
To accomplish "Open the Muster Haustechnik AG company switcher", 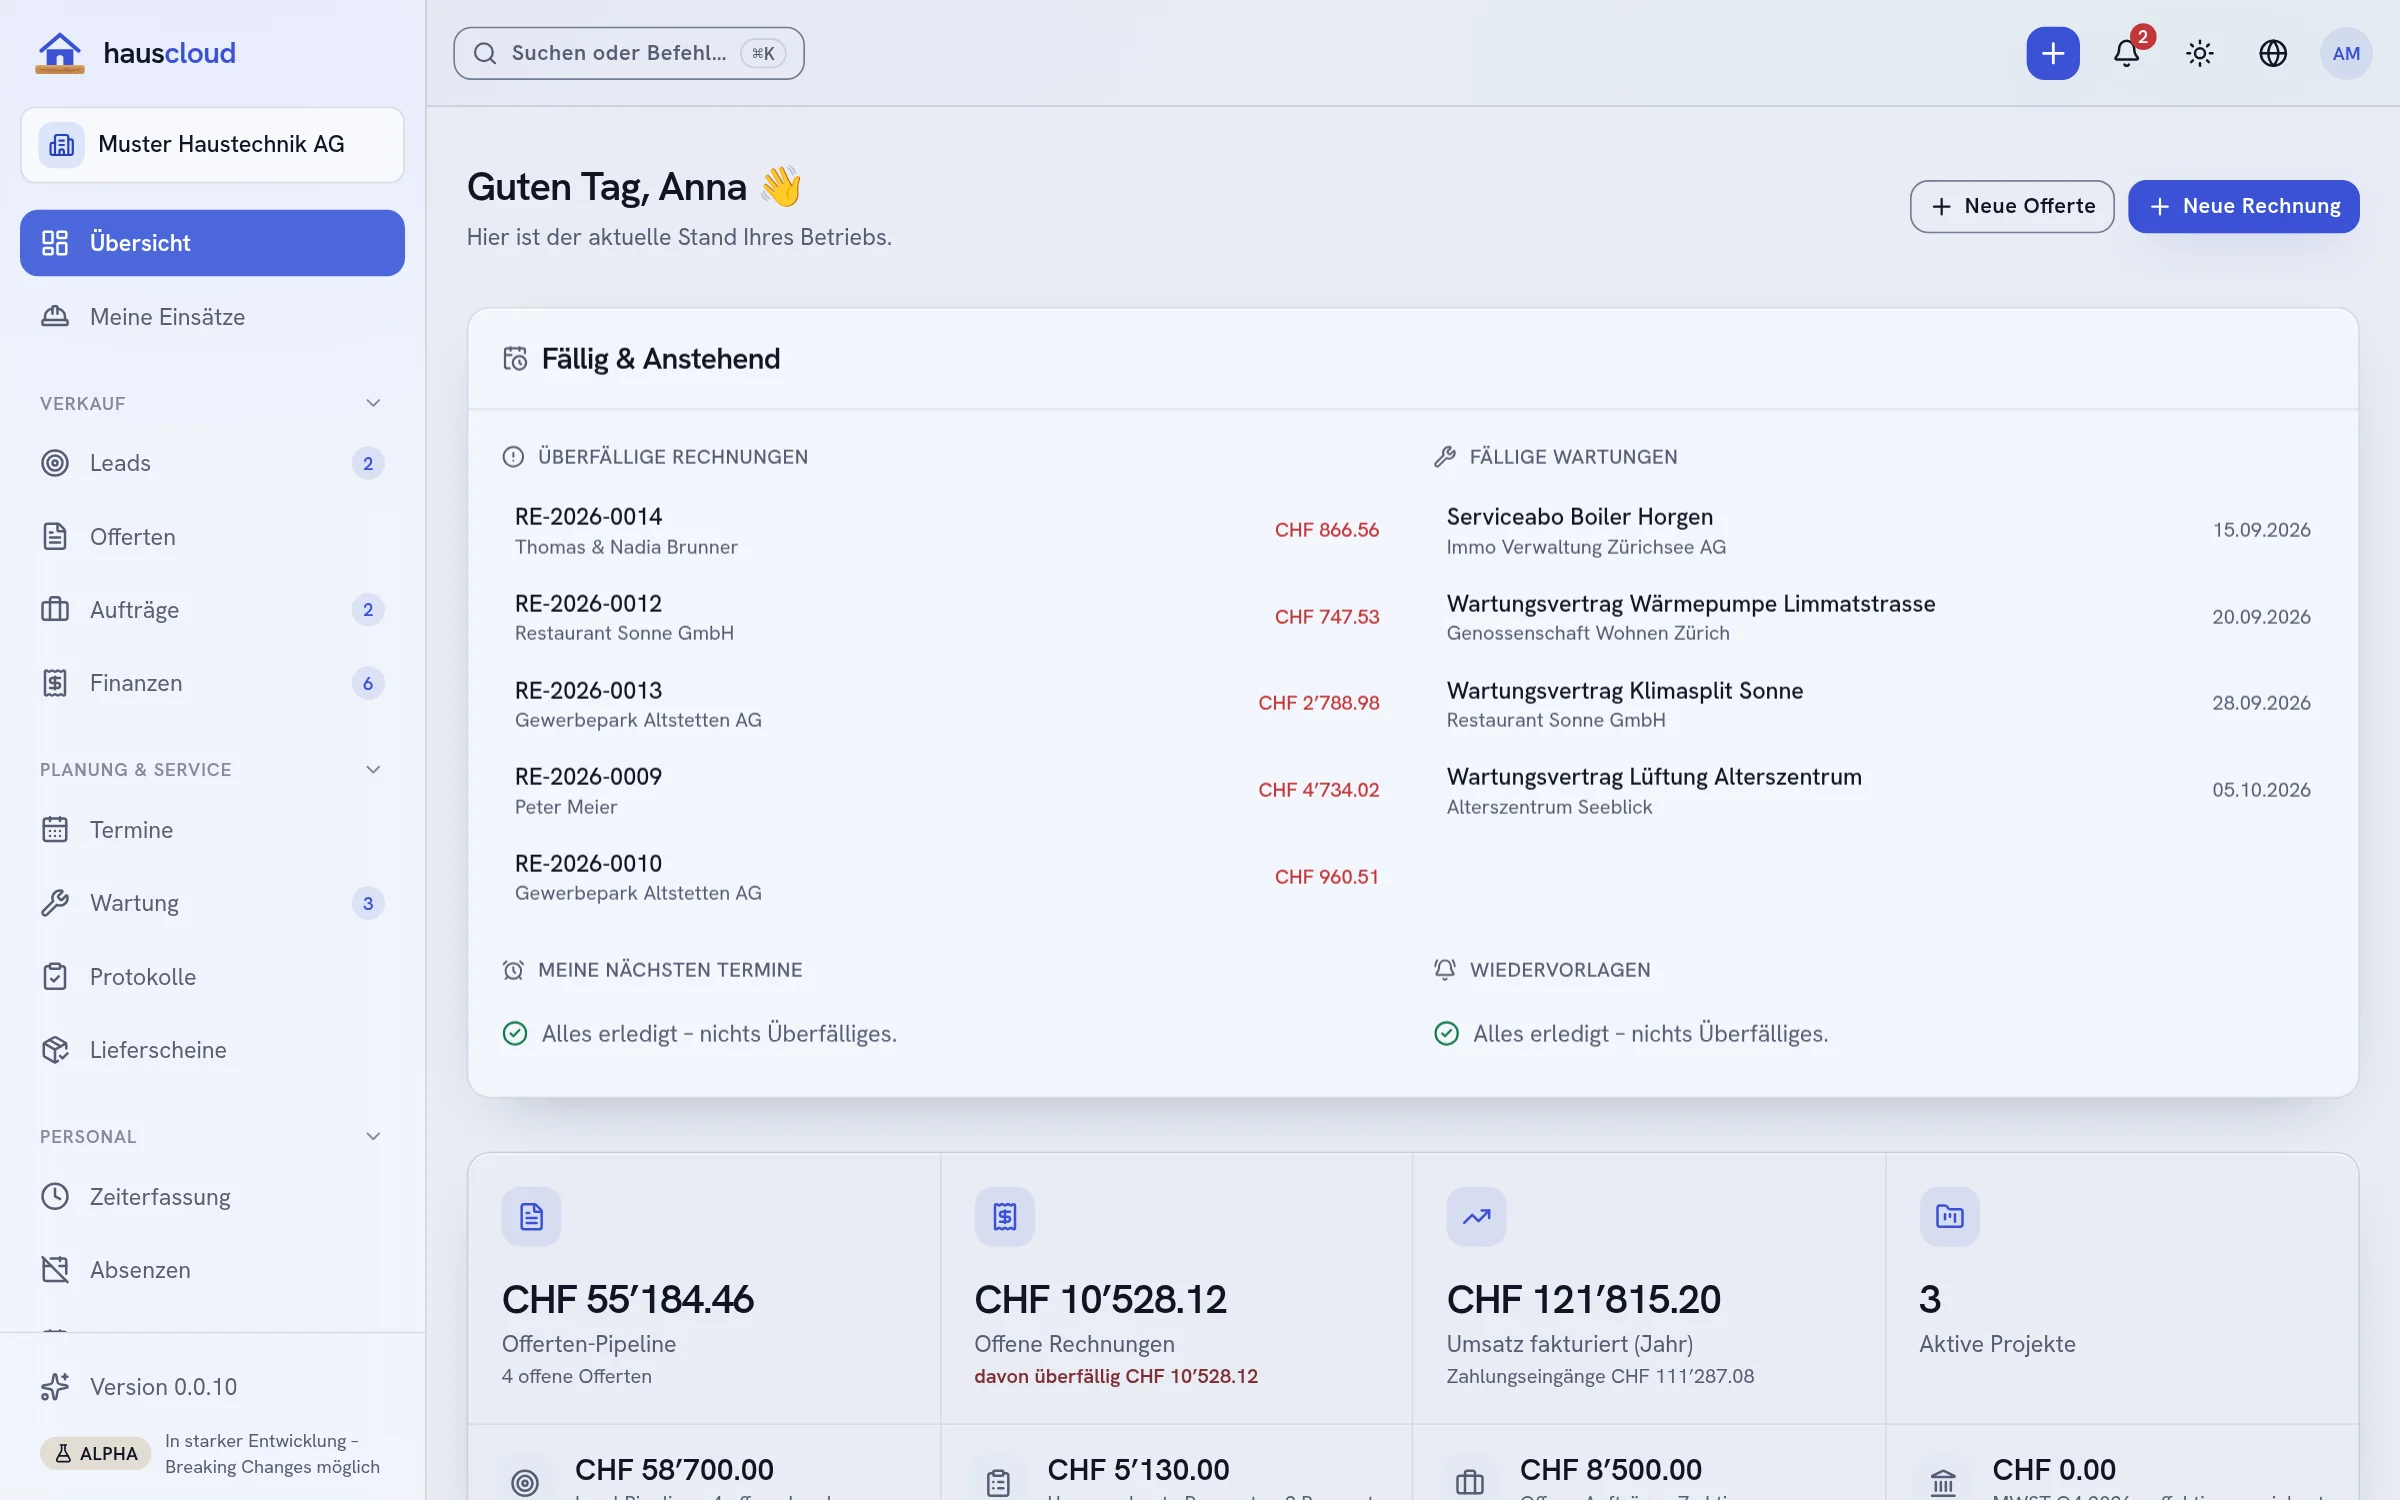I will click(x=212, y=145).
